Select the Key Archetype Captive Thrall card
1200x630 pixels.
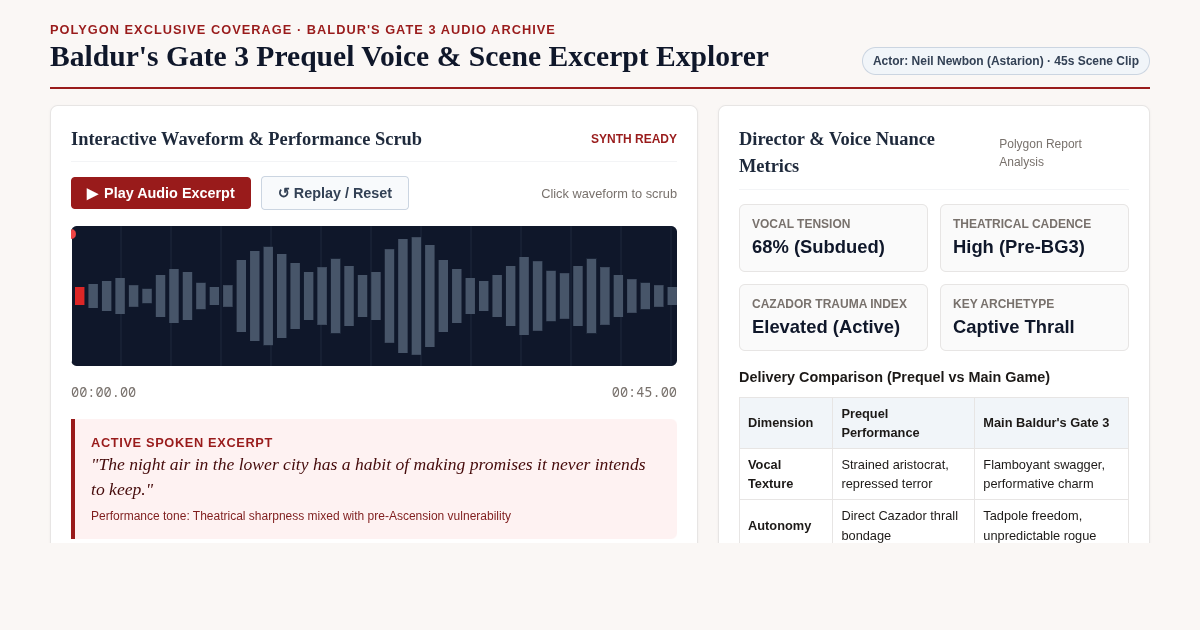(1034, 318)
